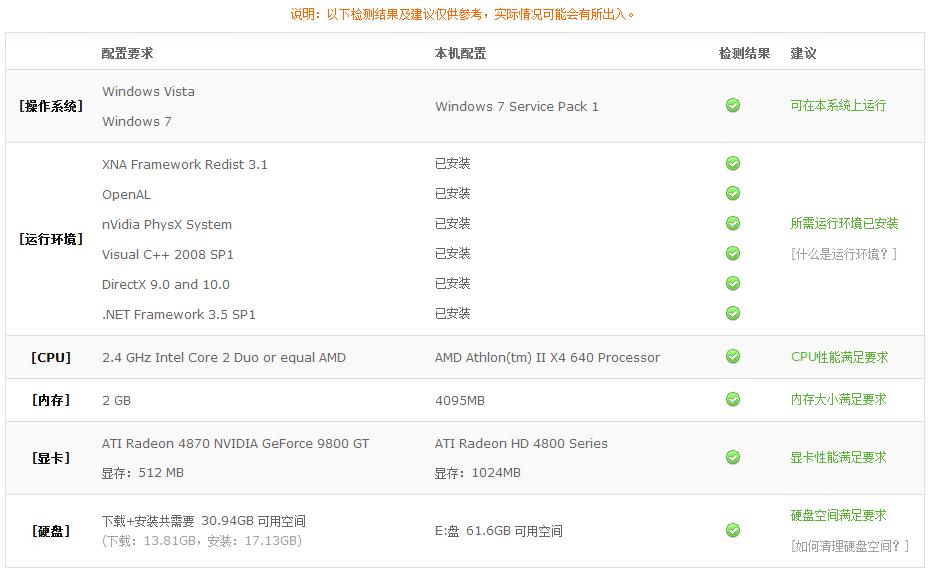The width and height of the screenshot is (928, 569).
Task: Select the AMD Athlon II X4 640 text
Action: [x=547, y=358]
